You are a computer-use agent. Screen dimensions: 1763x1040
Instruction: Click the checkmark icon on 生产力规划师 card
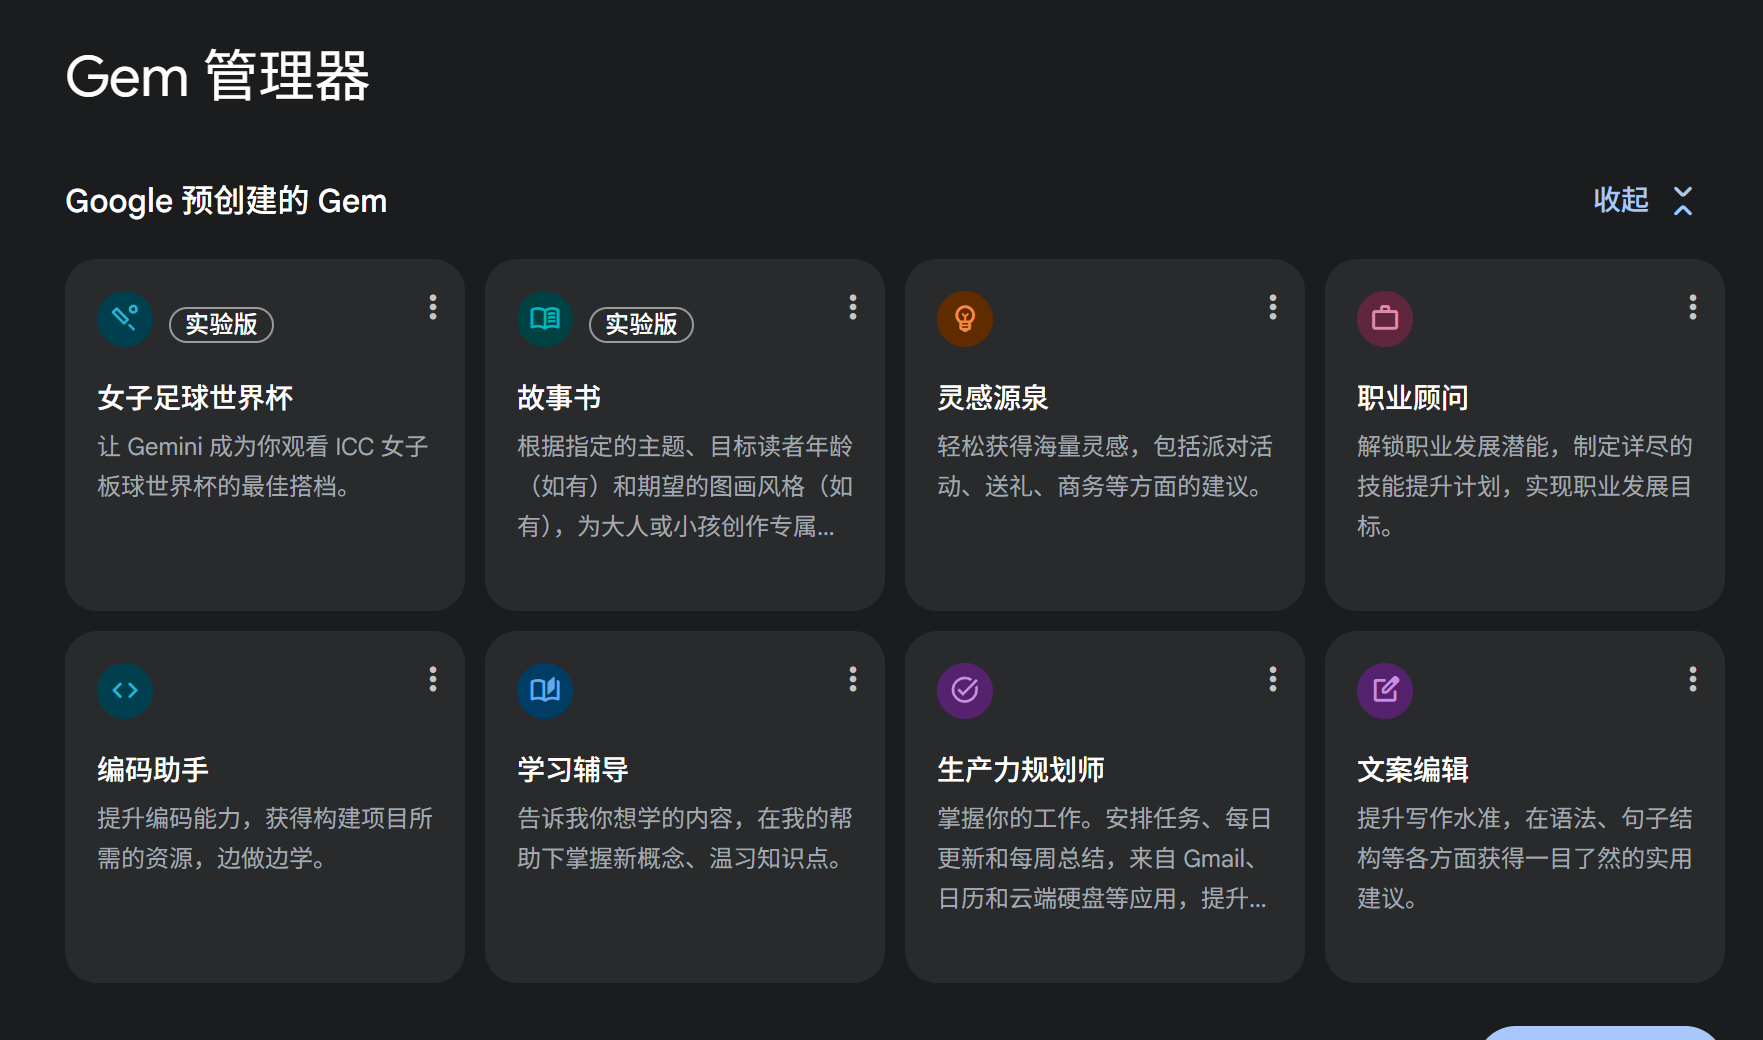click(x=965, y=691)
